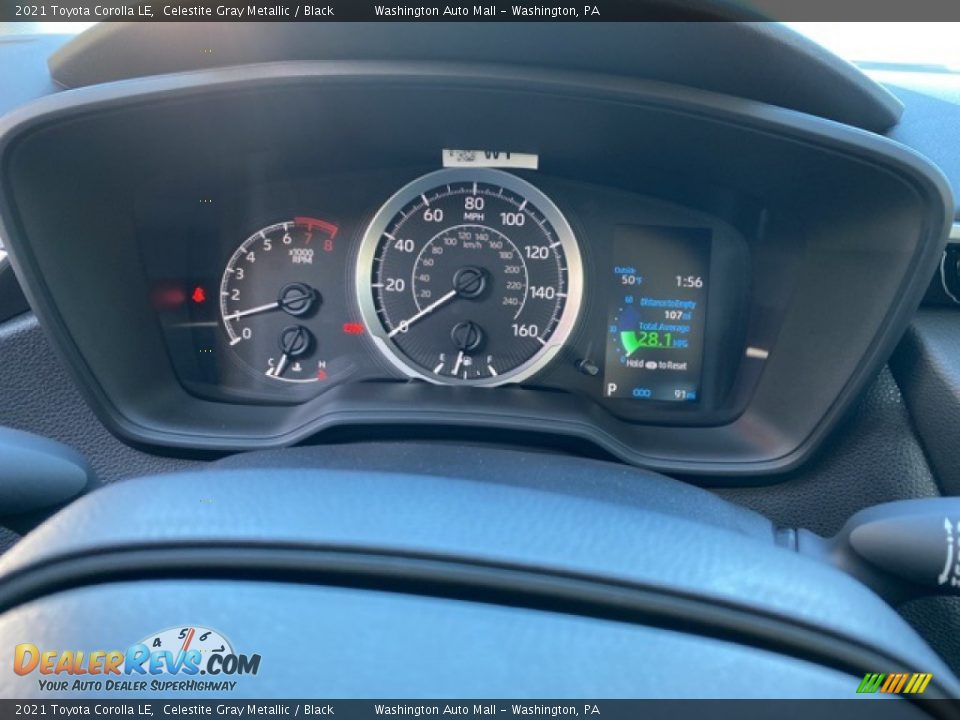
Task: Click the 0 mark on the tachometer
Action: (x=246, y=334)
